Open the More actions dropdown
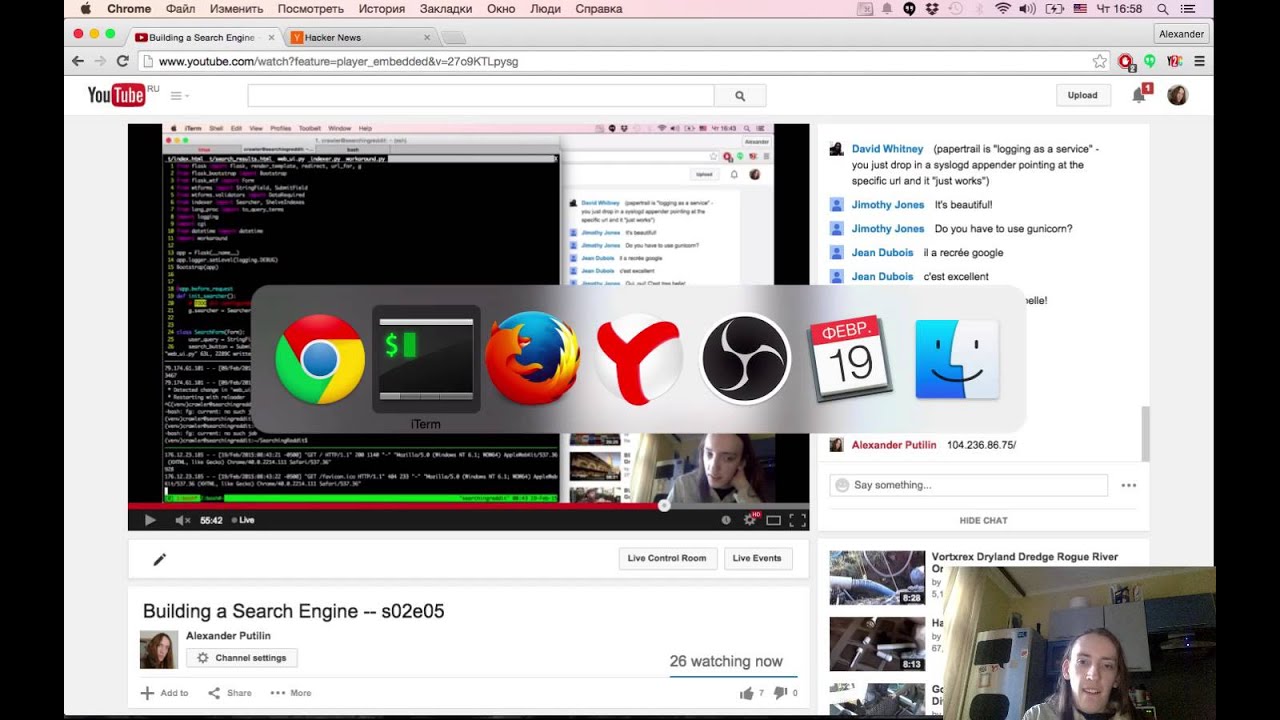1280x720 pixels. point(291,693)
